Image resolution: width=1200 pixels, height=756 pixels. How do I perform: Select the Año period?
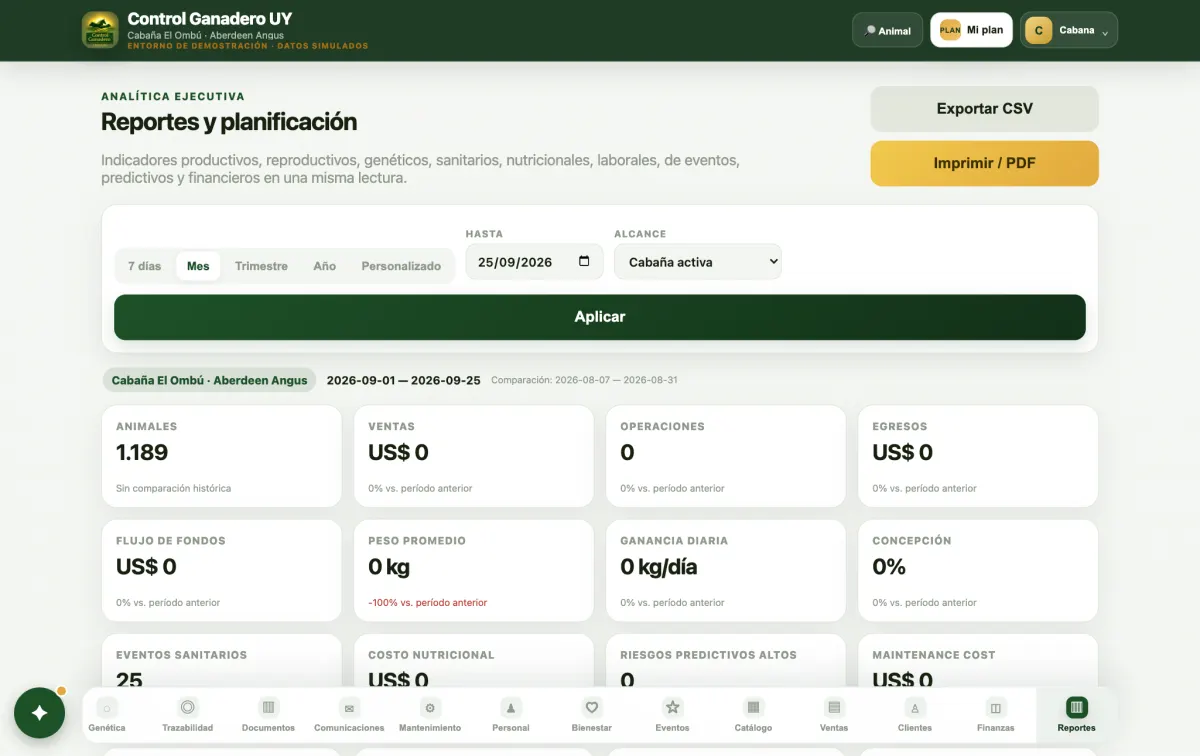click(324, 266)
